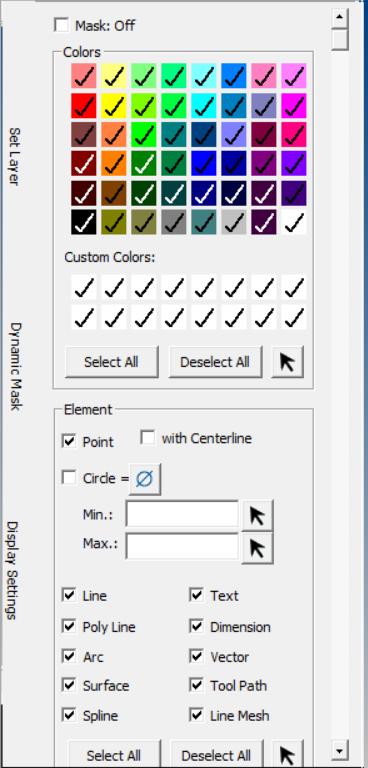Click Select All under Colors

pyautogui.click(x=111, y=362)
